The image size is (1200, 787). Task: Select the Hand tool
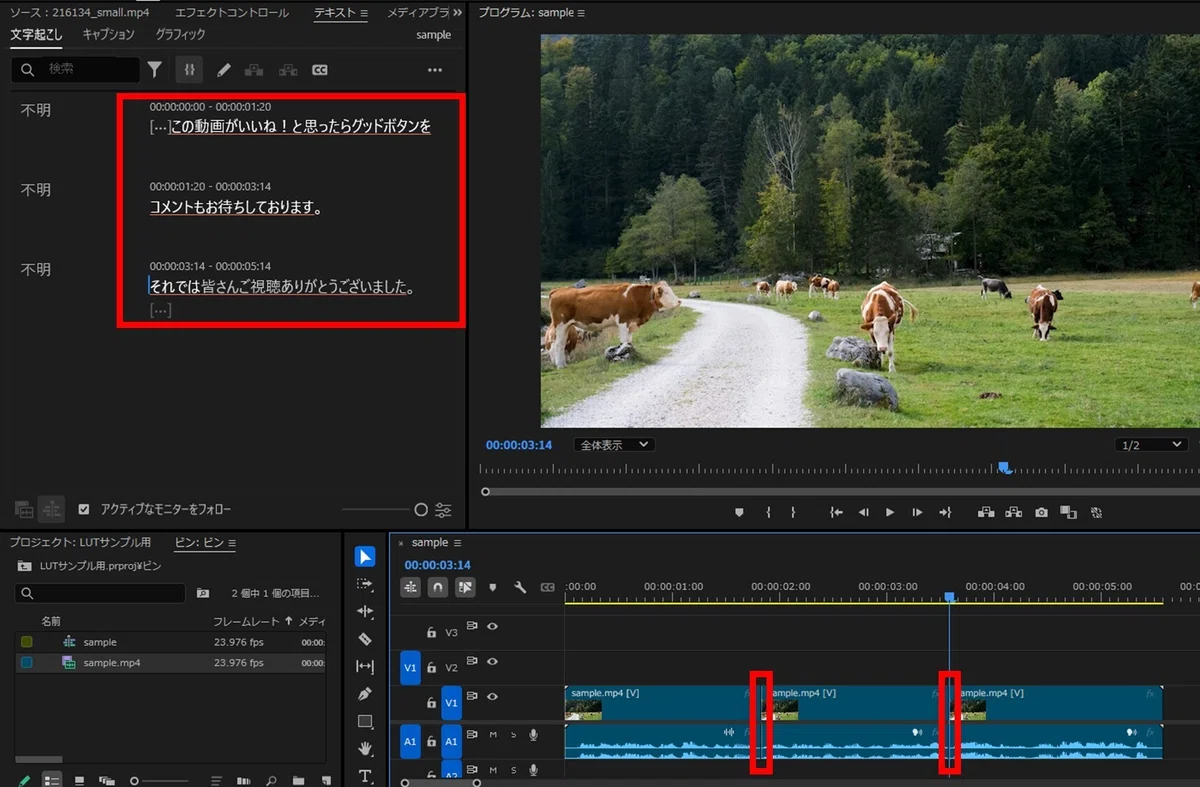coord(365,748)
